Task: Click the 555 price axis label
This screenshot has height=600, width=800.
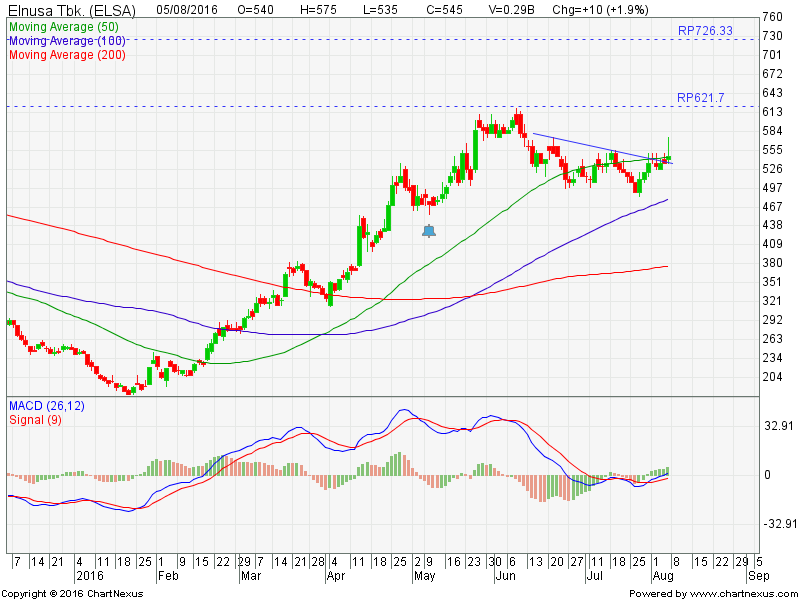Action: pos(772,149)
